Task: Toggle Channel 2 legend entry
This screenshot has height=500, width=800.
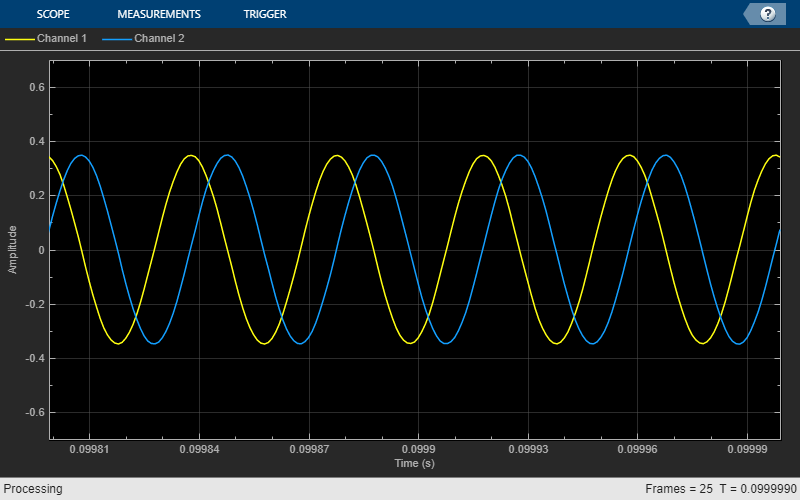Action: pos(143,38)
